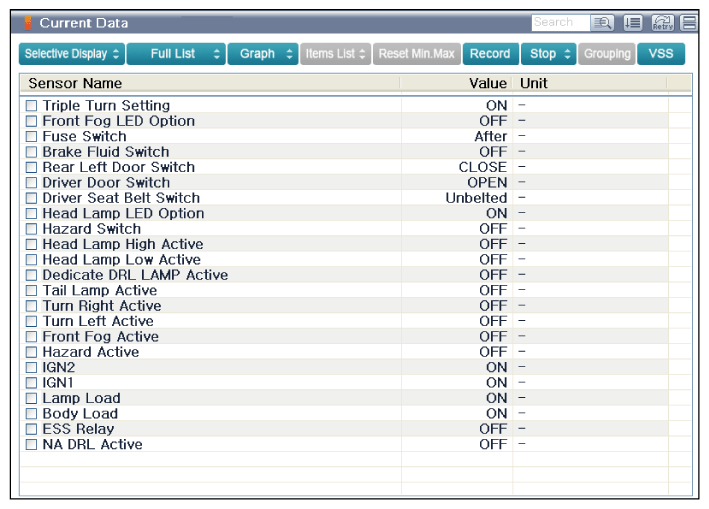Click the ON value for Triple Turn Setting
Image resolution: width=709 pixels, height=509 pixels.
click(496, 106)
